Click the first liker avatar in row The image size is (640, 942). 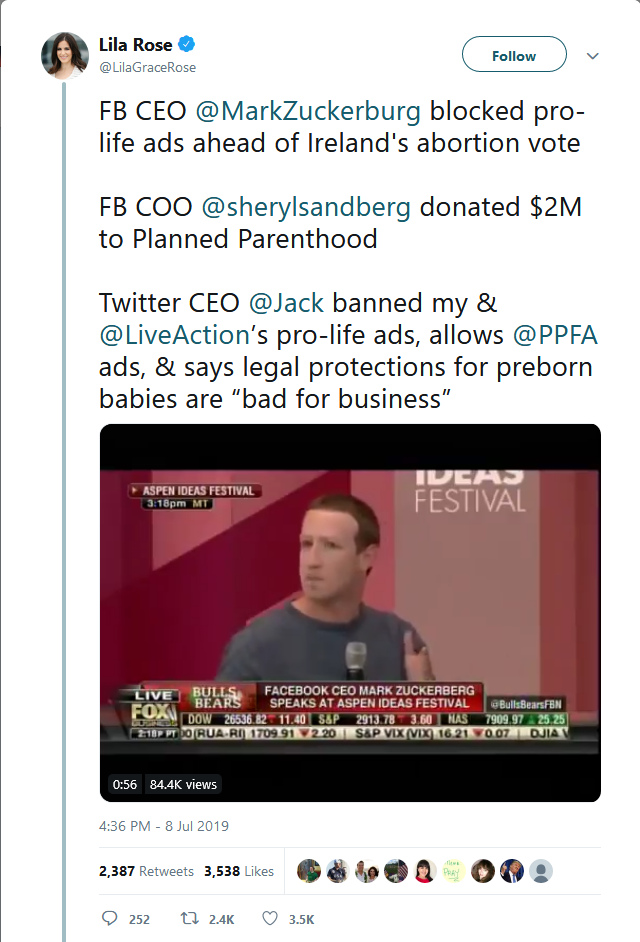point(309,870)
